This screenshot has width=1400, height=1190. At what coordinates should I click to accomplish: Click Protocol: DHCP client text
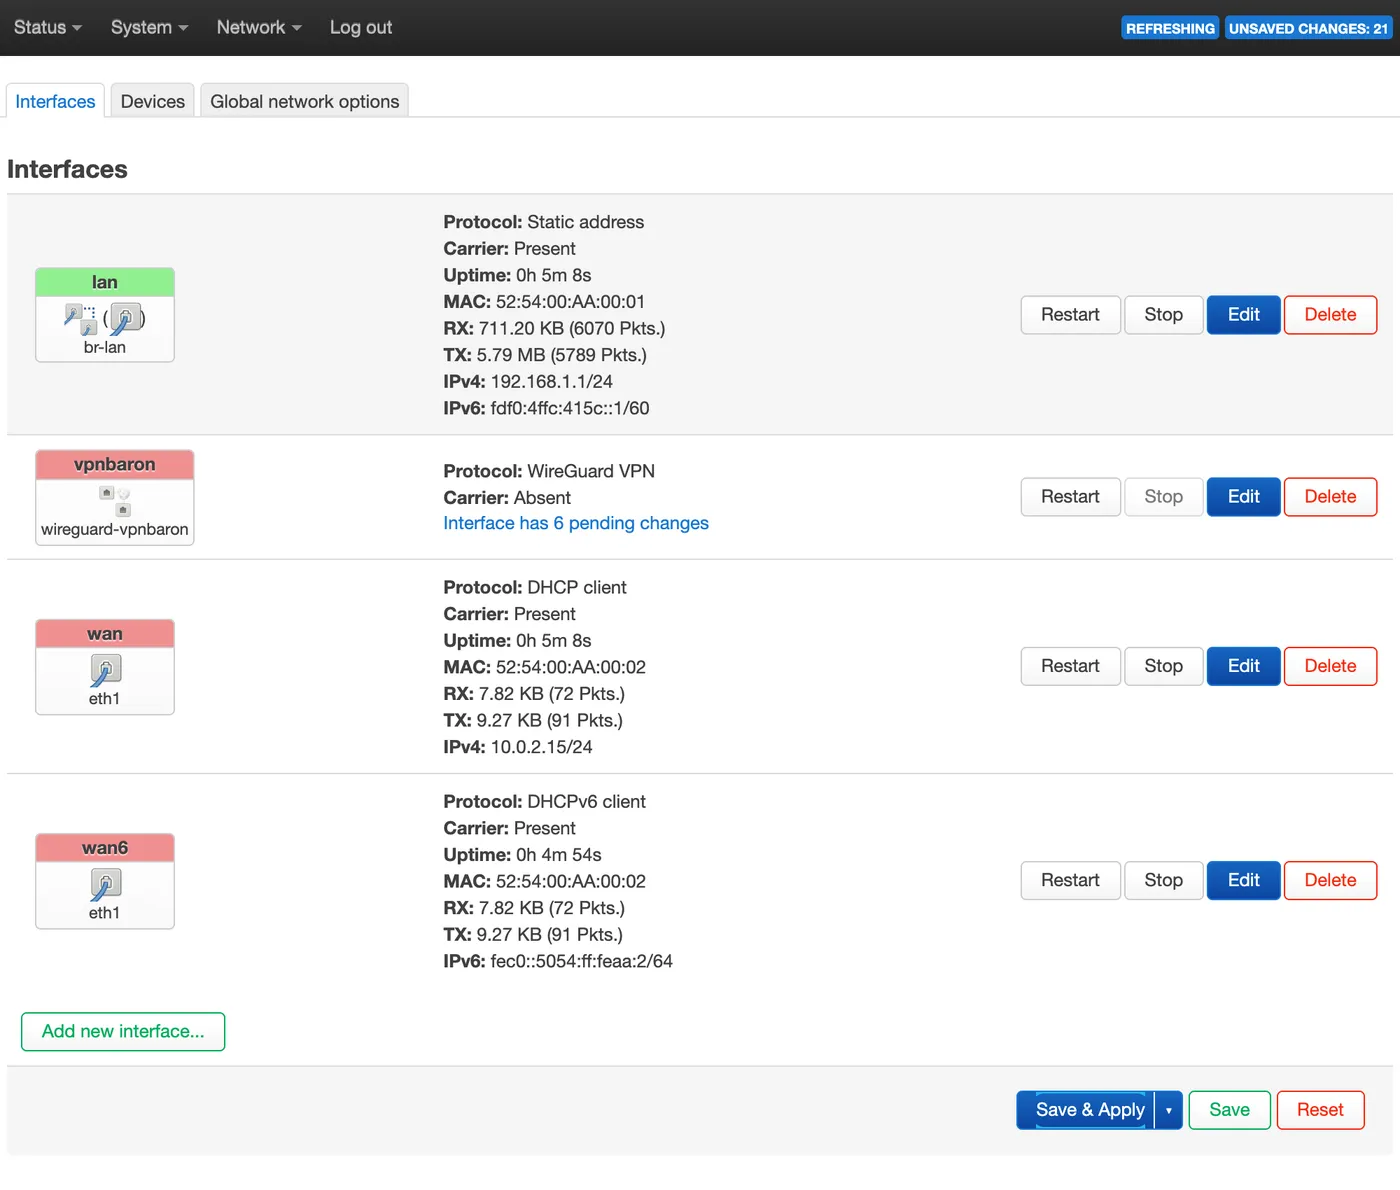click(x=535, y=587)
